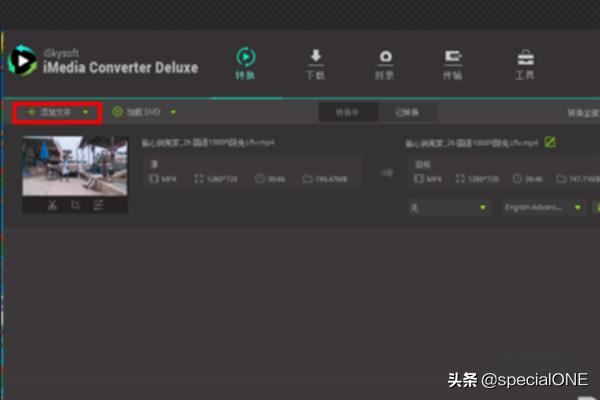Click the Add Files button
The image size is (600, 400).
pyautogui.click(x=49, y=112)
